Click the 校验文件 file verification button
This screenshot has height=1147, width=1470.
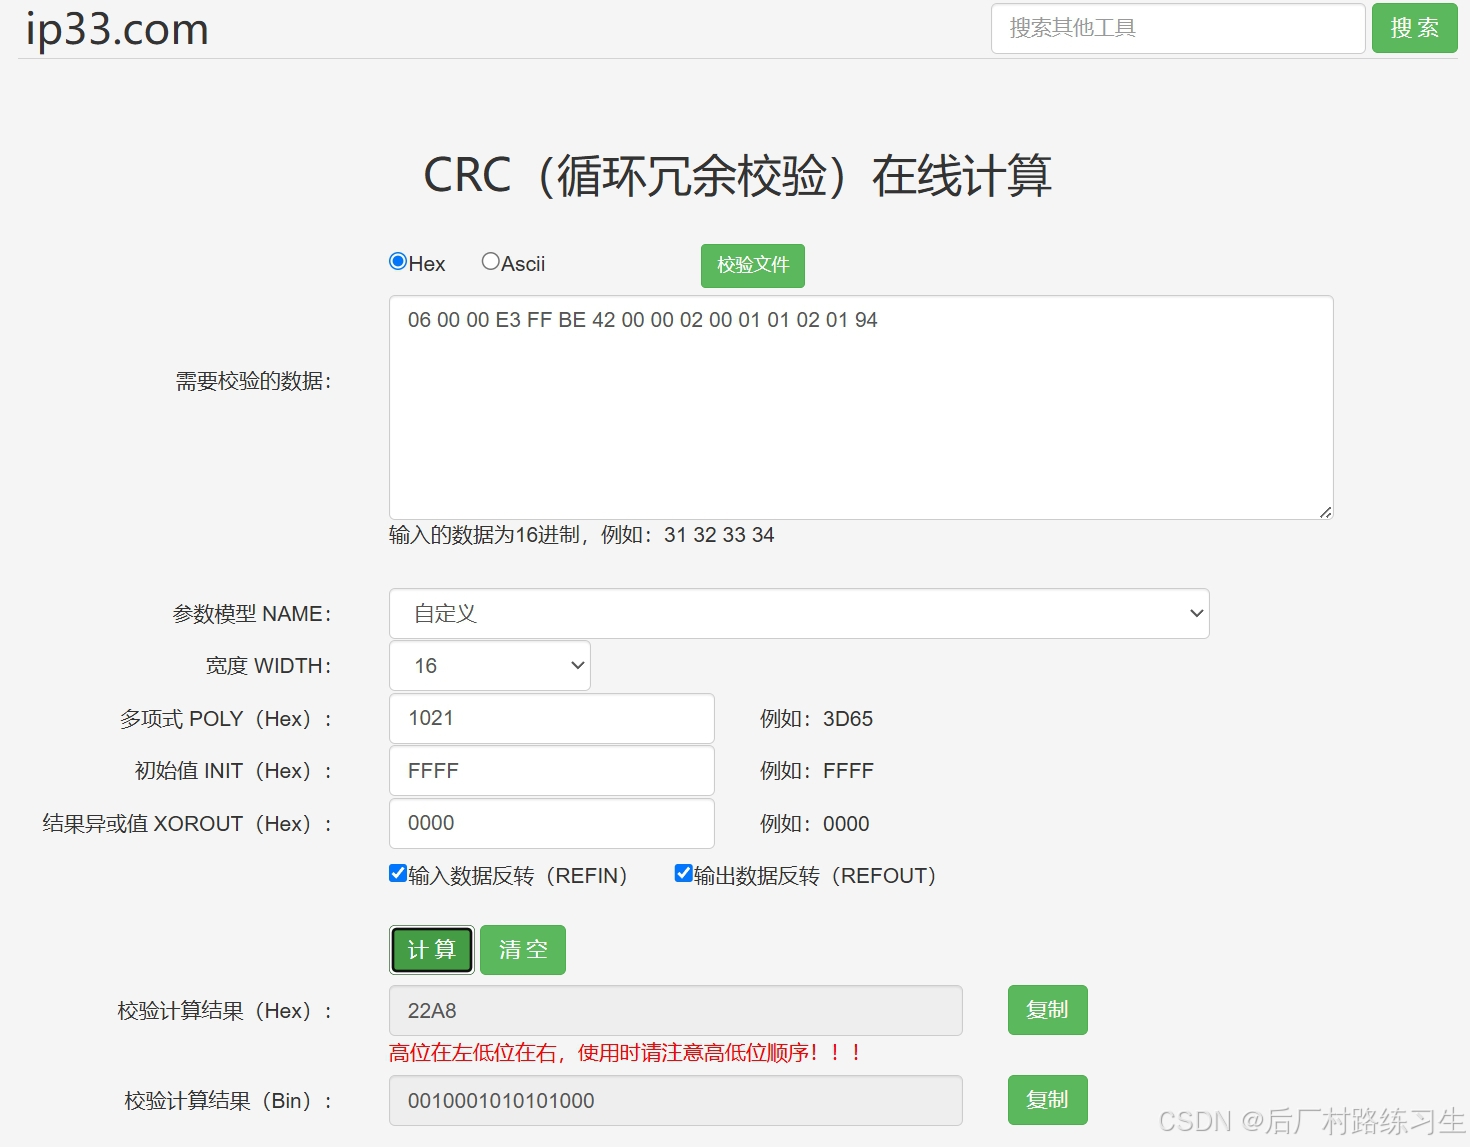tap(752, 265)
